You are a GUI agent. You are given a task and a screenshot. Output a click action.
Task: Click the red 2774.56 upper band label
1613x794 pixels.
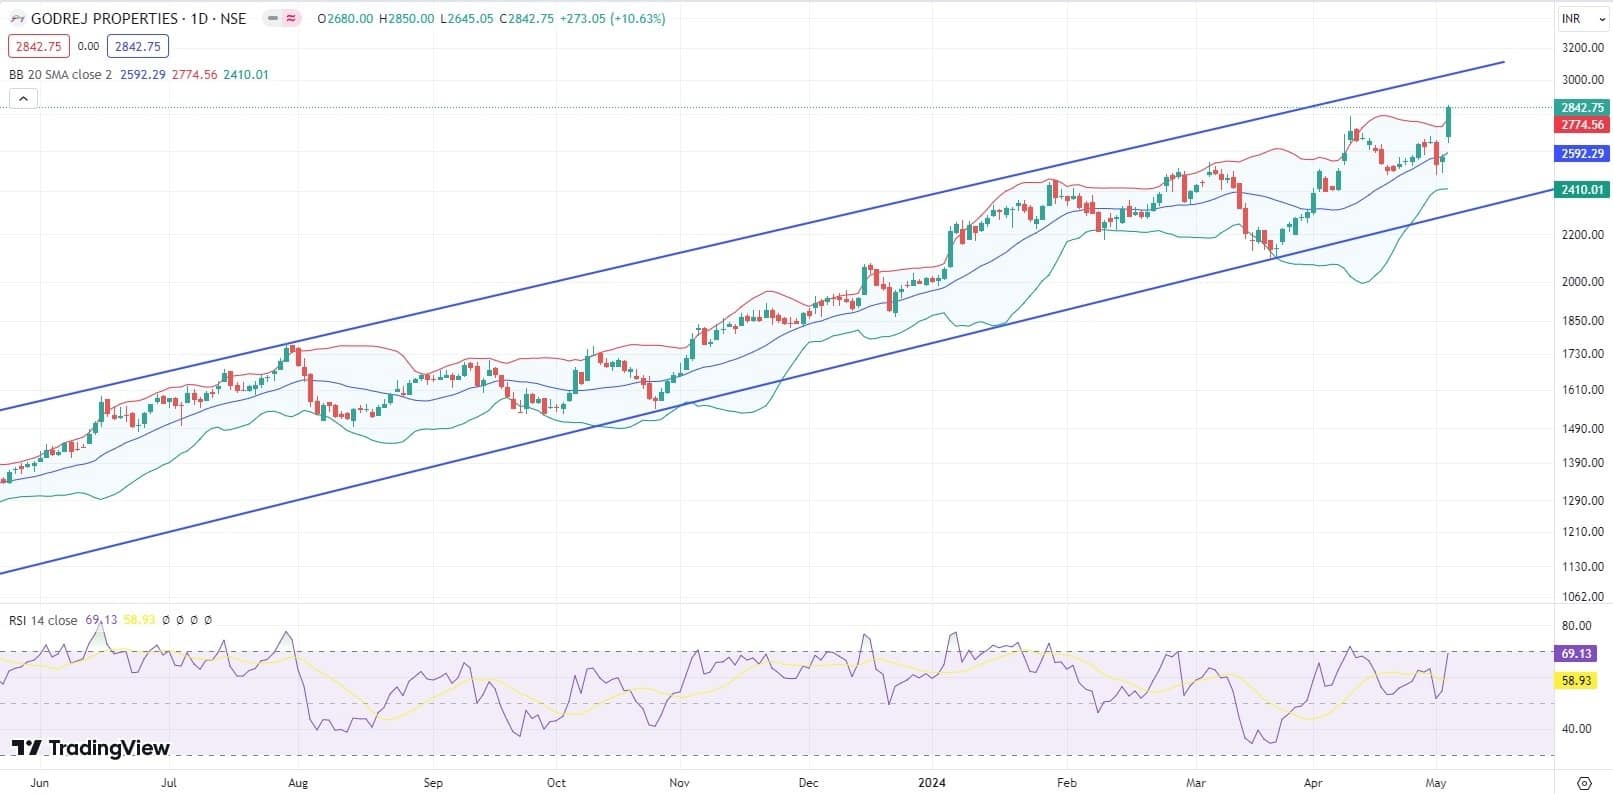click(1582, 125)
